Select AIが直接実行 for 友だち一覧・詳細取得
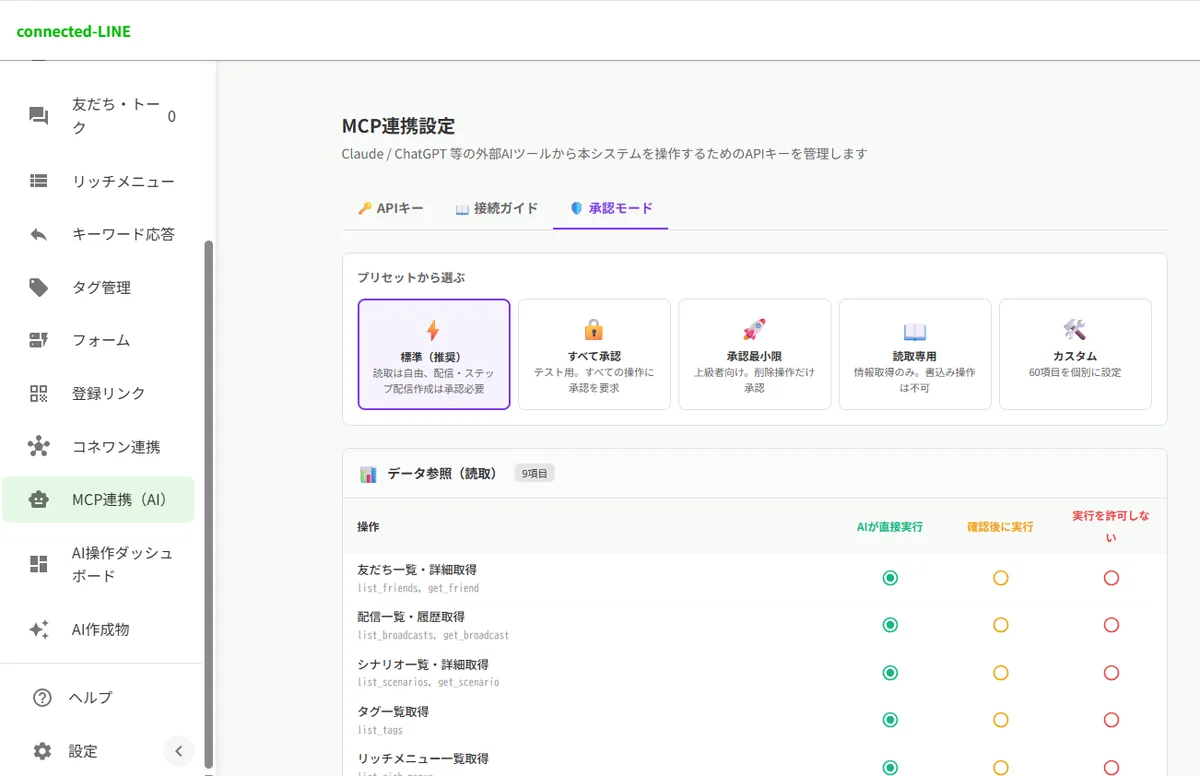The height and width of the screenshot is (776, 1200). coord(890,578)
